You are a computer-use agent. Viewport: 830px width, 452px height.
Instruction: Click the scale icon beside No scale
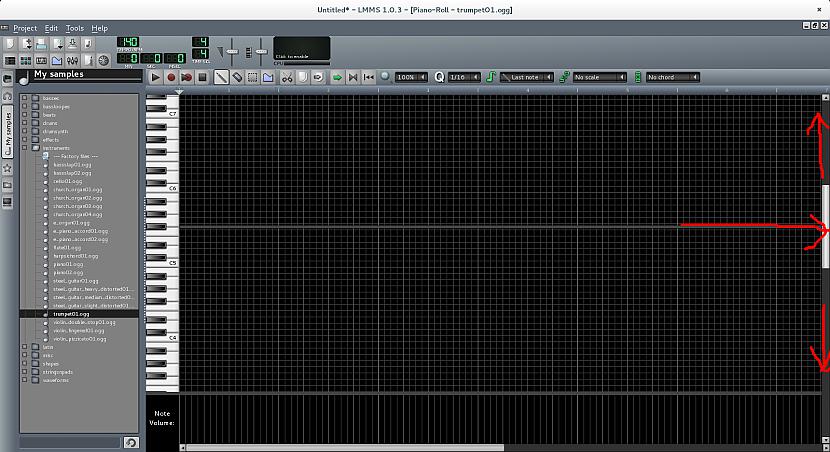pyautogui.click(x=565, y=77)
